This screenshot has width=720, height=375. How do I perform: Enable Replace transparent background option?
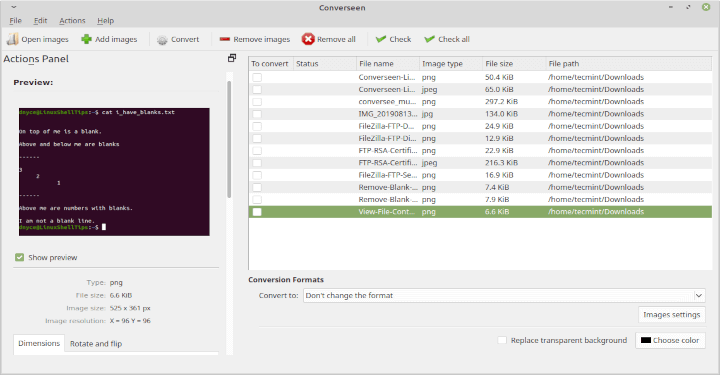(x=502, y=340)
